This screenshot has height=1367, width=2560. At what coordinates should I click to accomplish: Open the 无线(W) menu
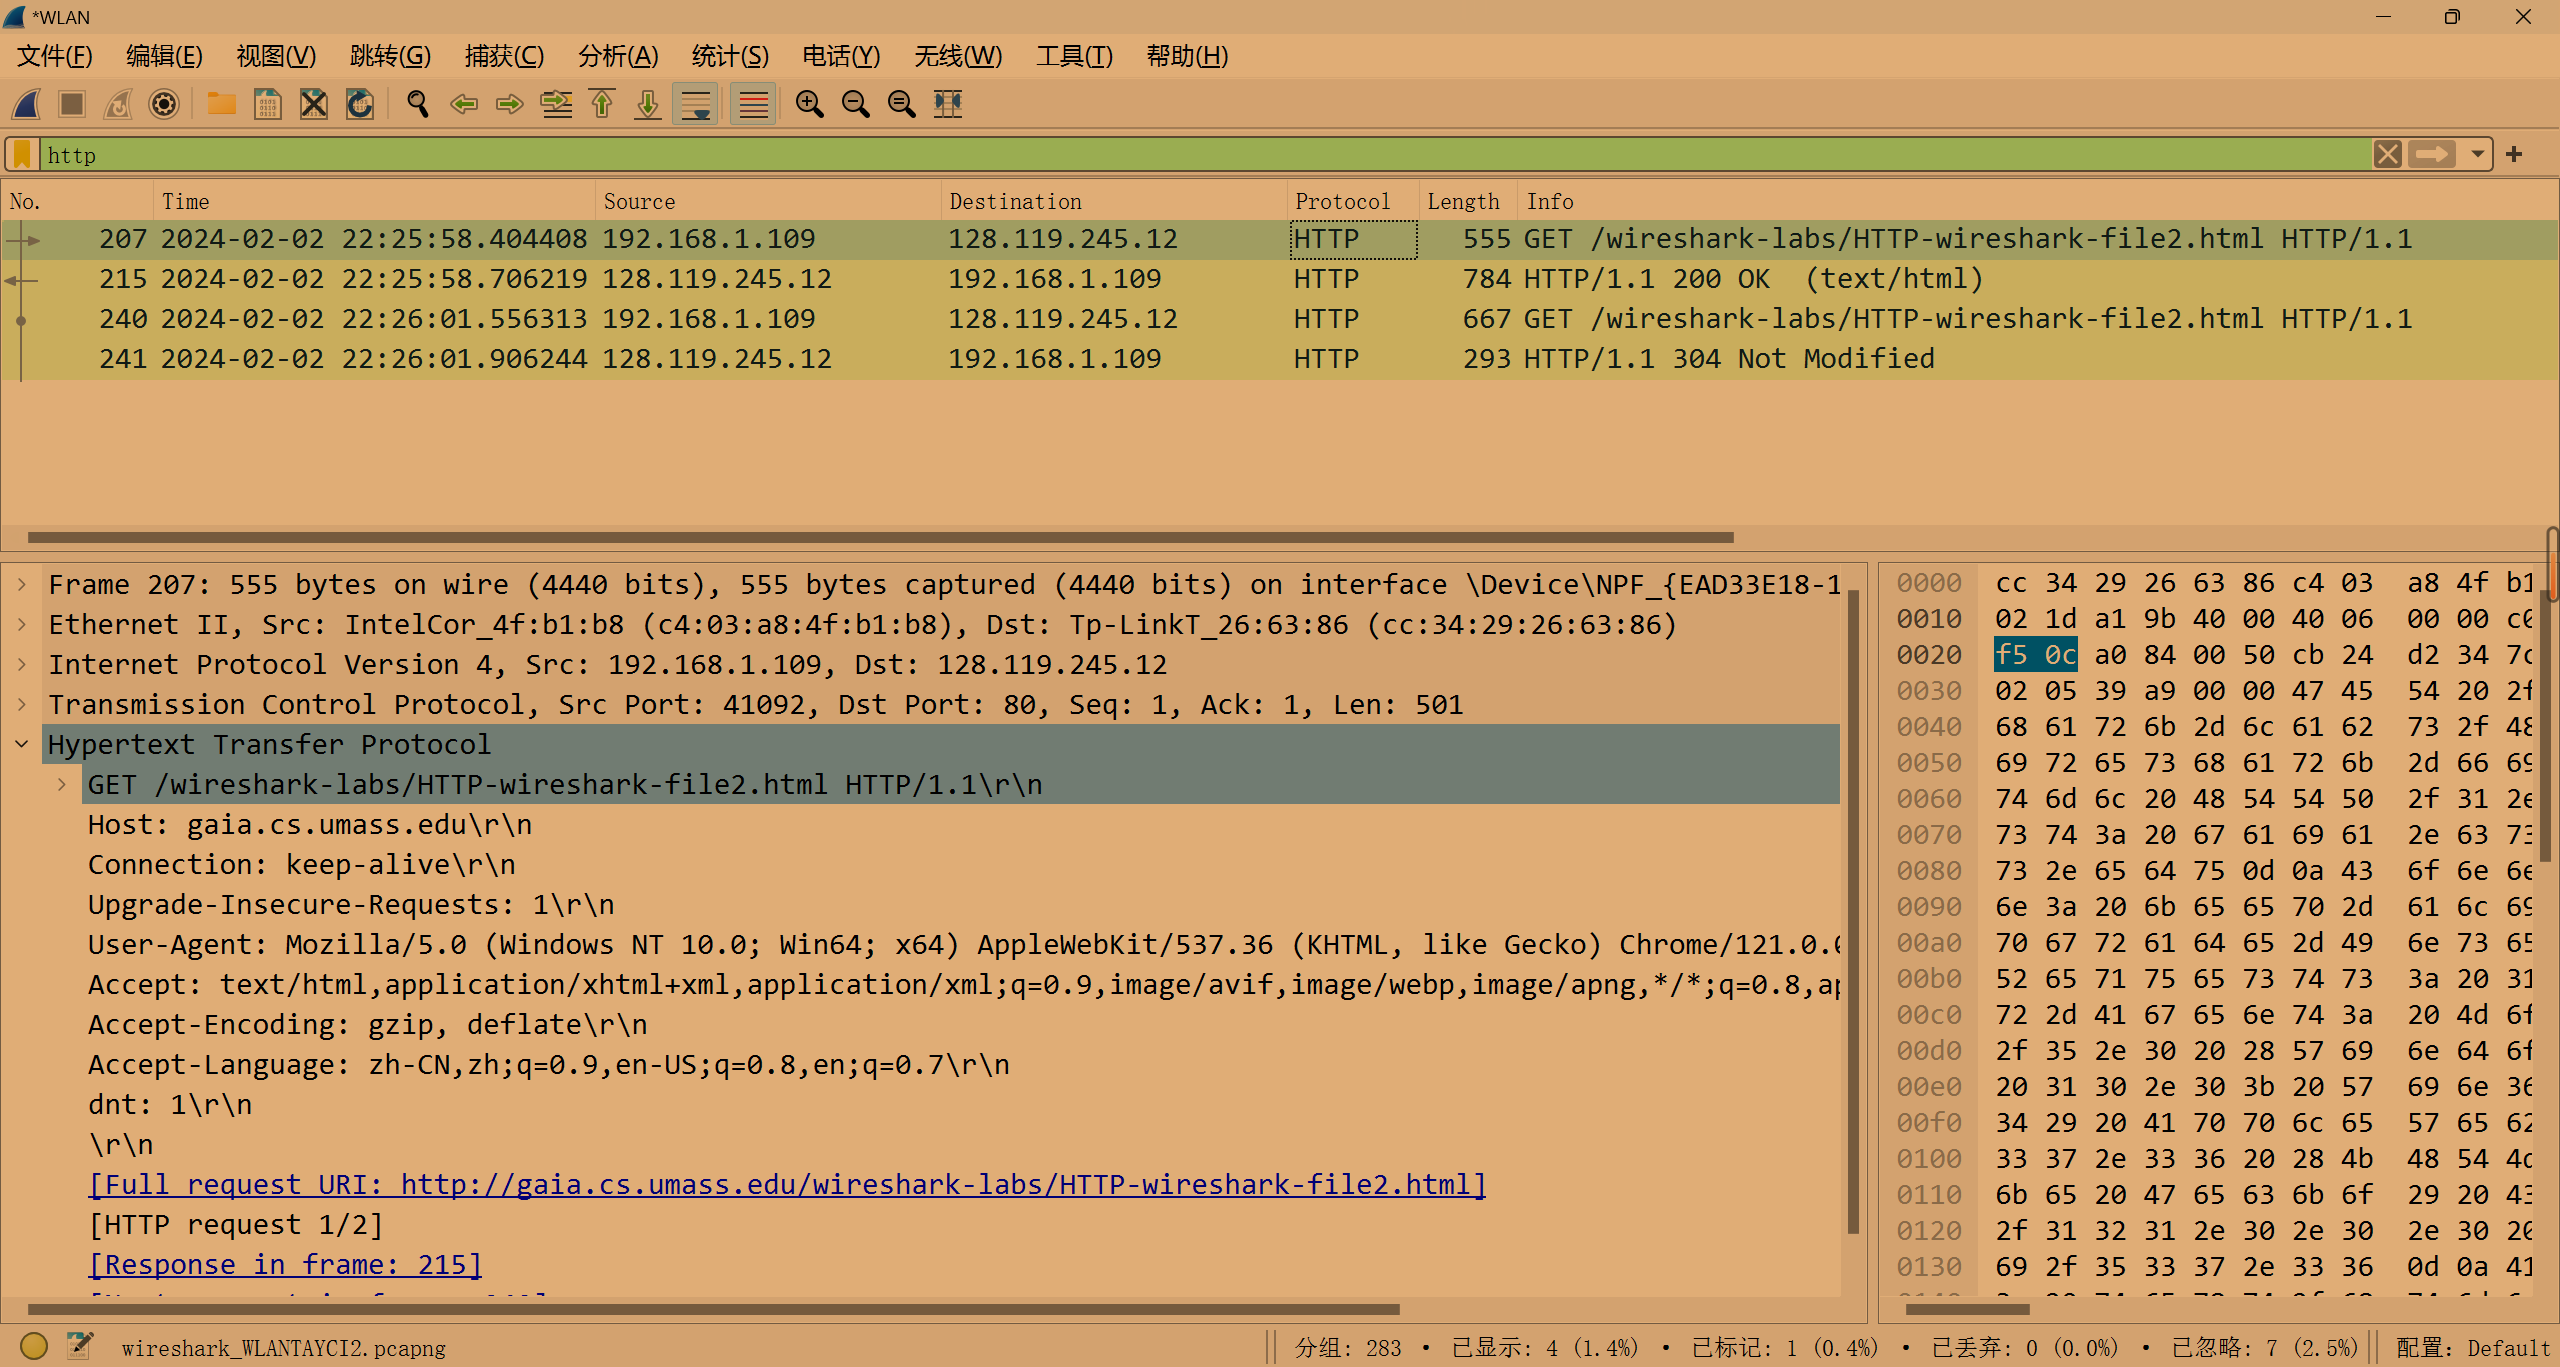point(959,56)
